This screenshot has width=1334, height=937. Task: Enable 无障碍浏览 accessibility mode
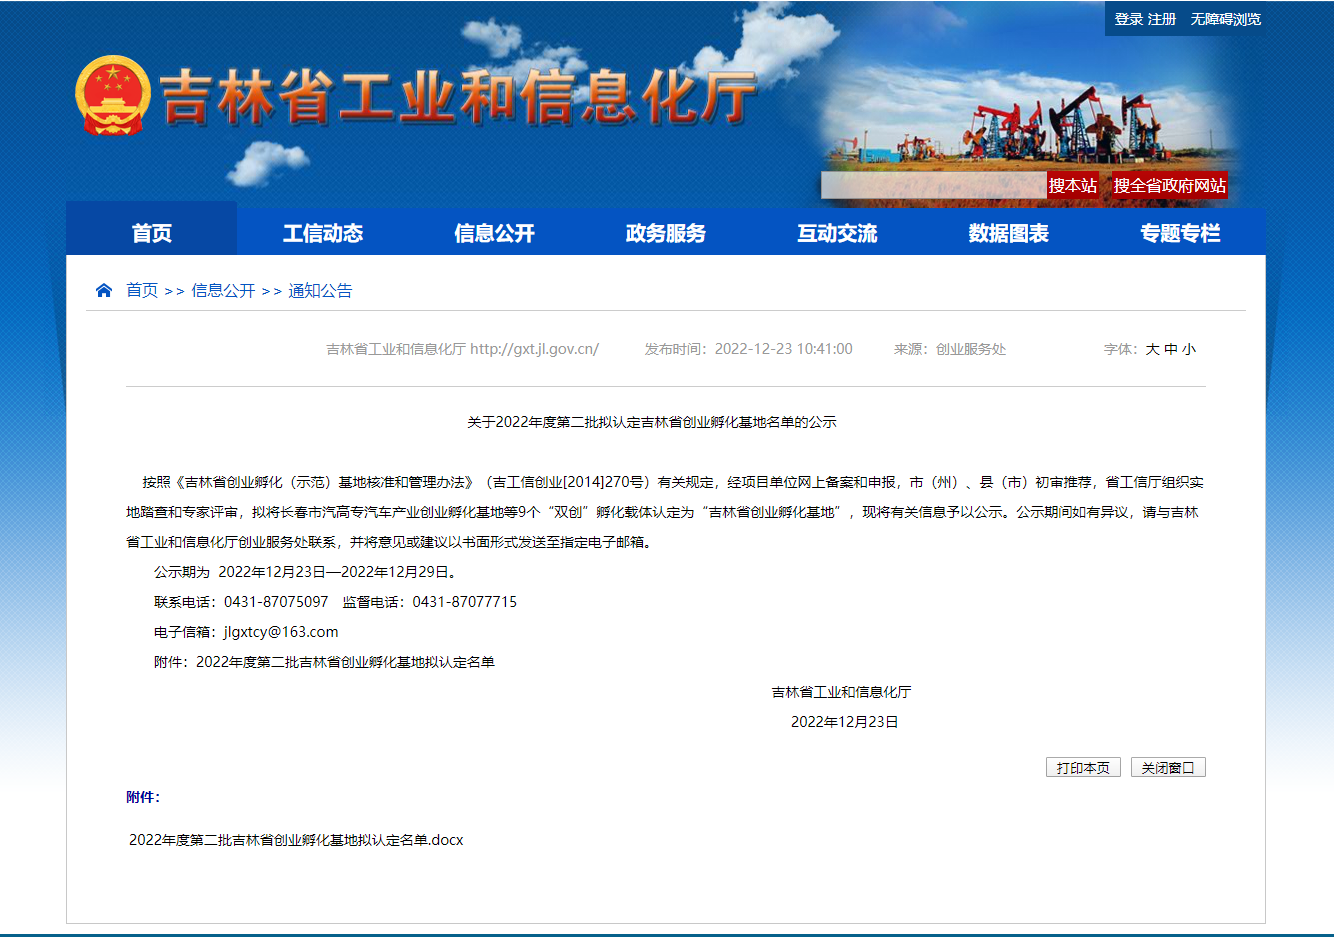[1225, 19]
